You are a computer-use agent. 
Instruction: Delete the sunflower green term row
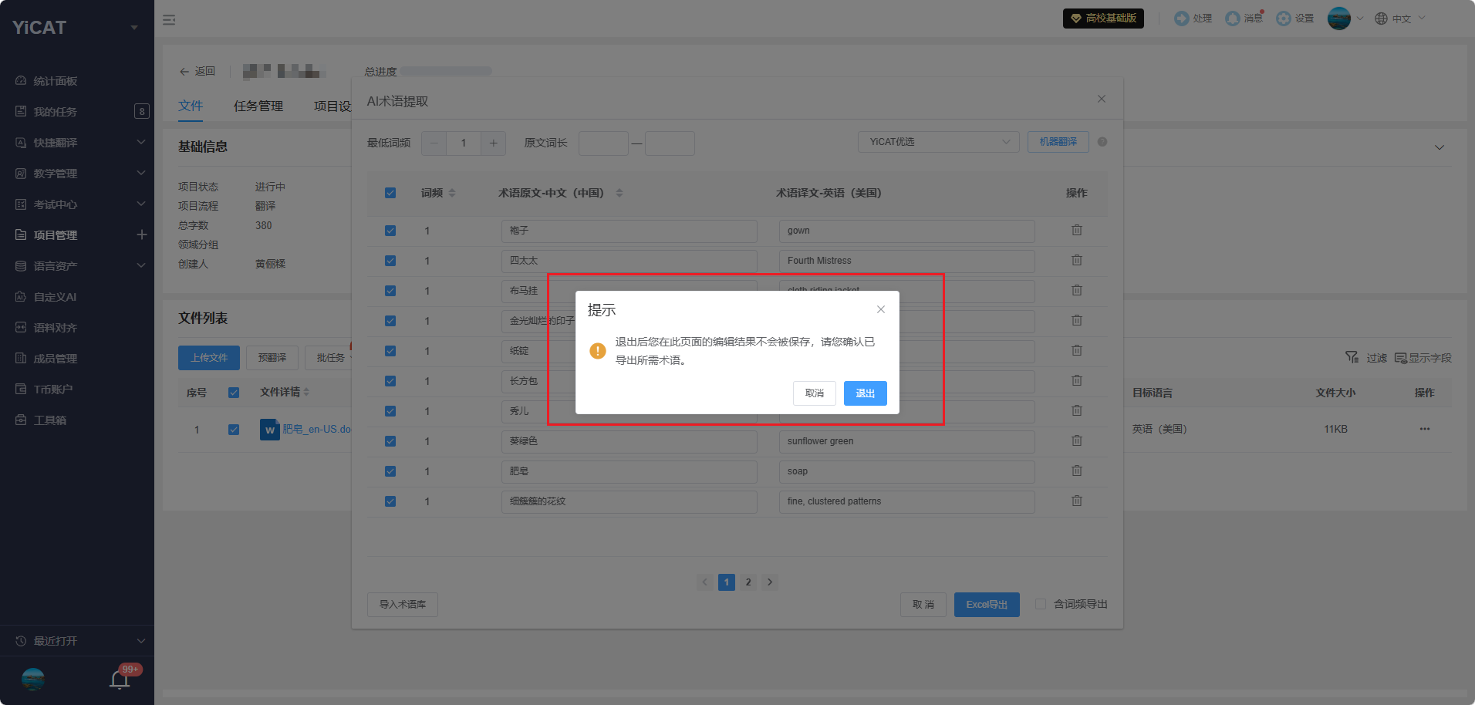tap(1077, 441)
